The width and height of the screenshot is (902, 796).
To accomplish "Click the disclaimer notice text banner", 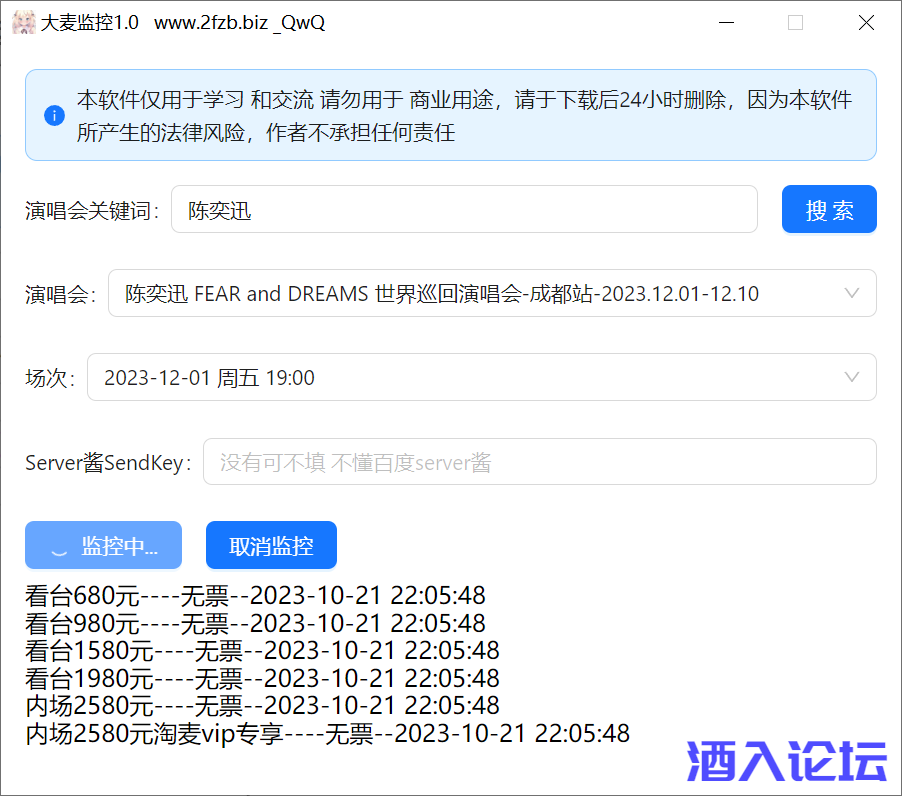I will click(464, 116).
